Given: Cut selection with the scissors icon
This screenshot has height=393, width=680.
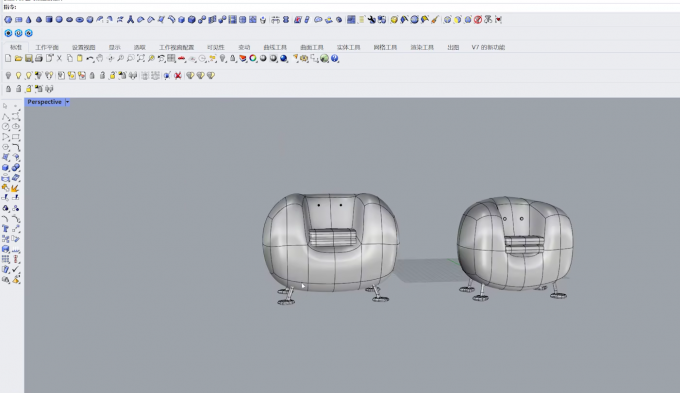Looking at the screenshot, I should (x=59, y=58).
